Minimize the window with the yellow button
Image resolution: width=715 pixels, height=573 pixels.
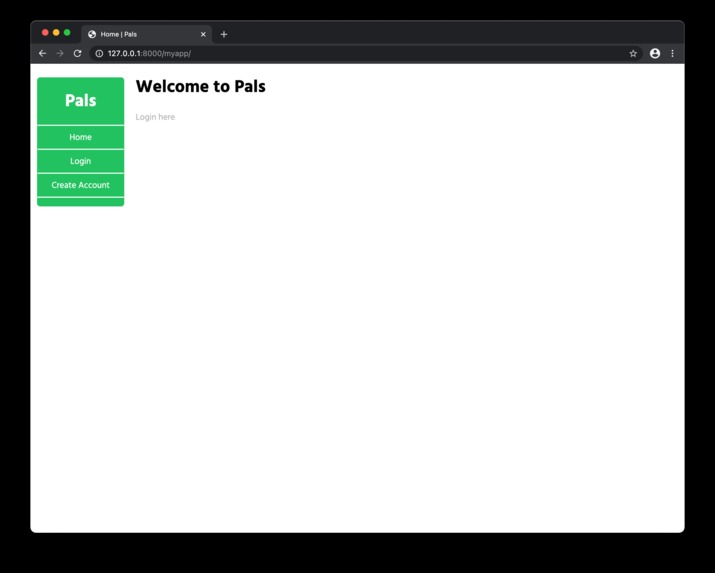56,32
